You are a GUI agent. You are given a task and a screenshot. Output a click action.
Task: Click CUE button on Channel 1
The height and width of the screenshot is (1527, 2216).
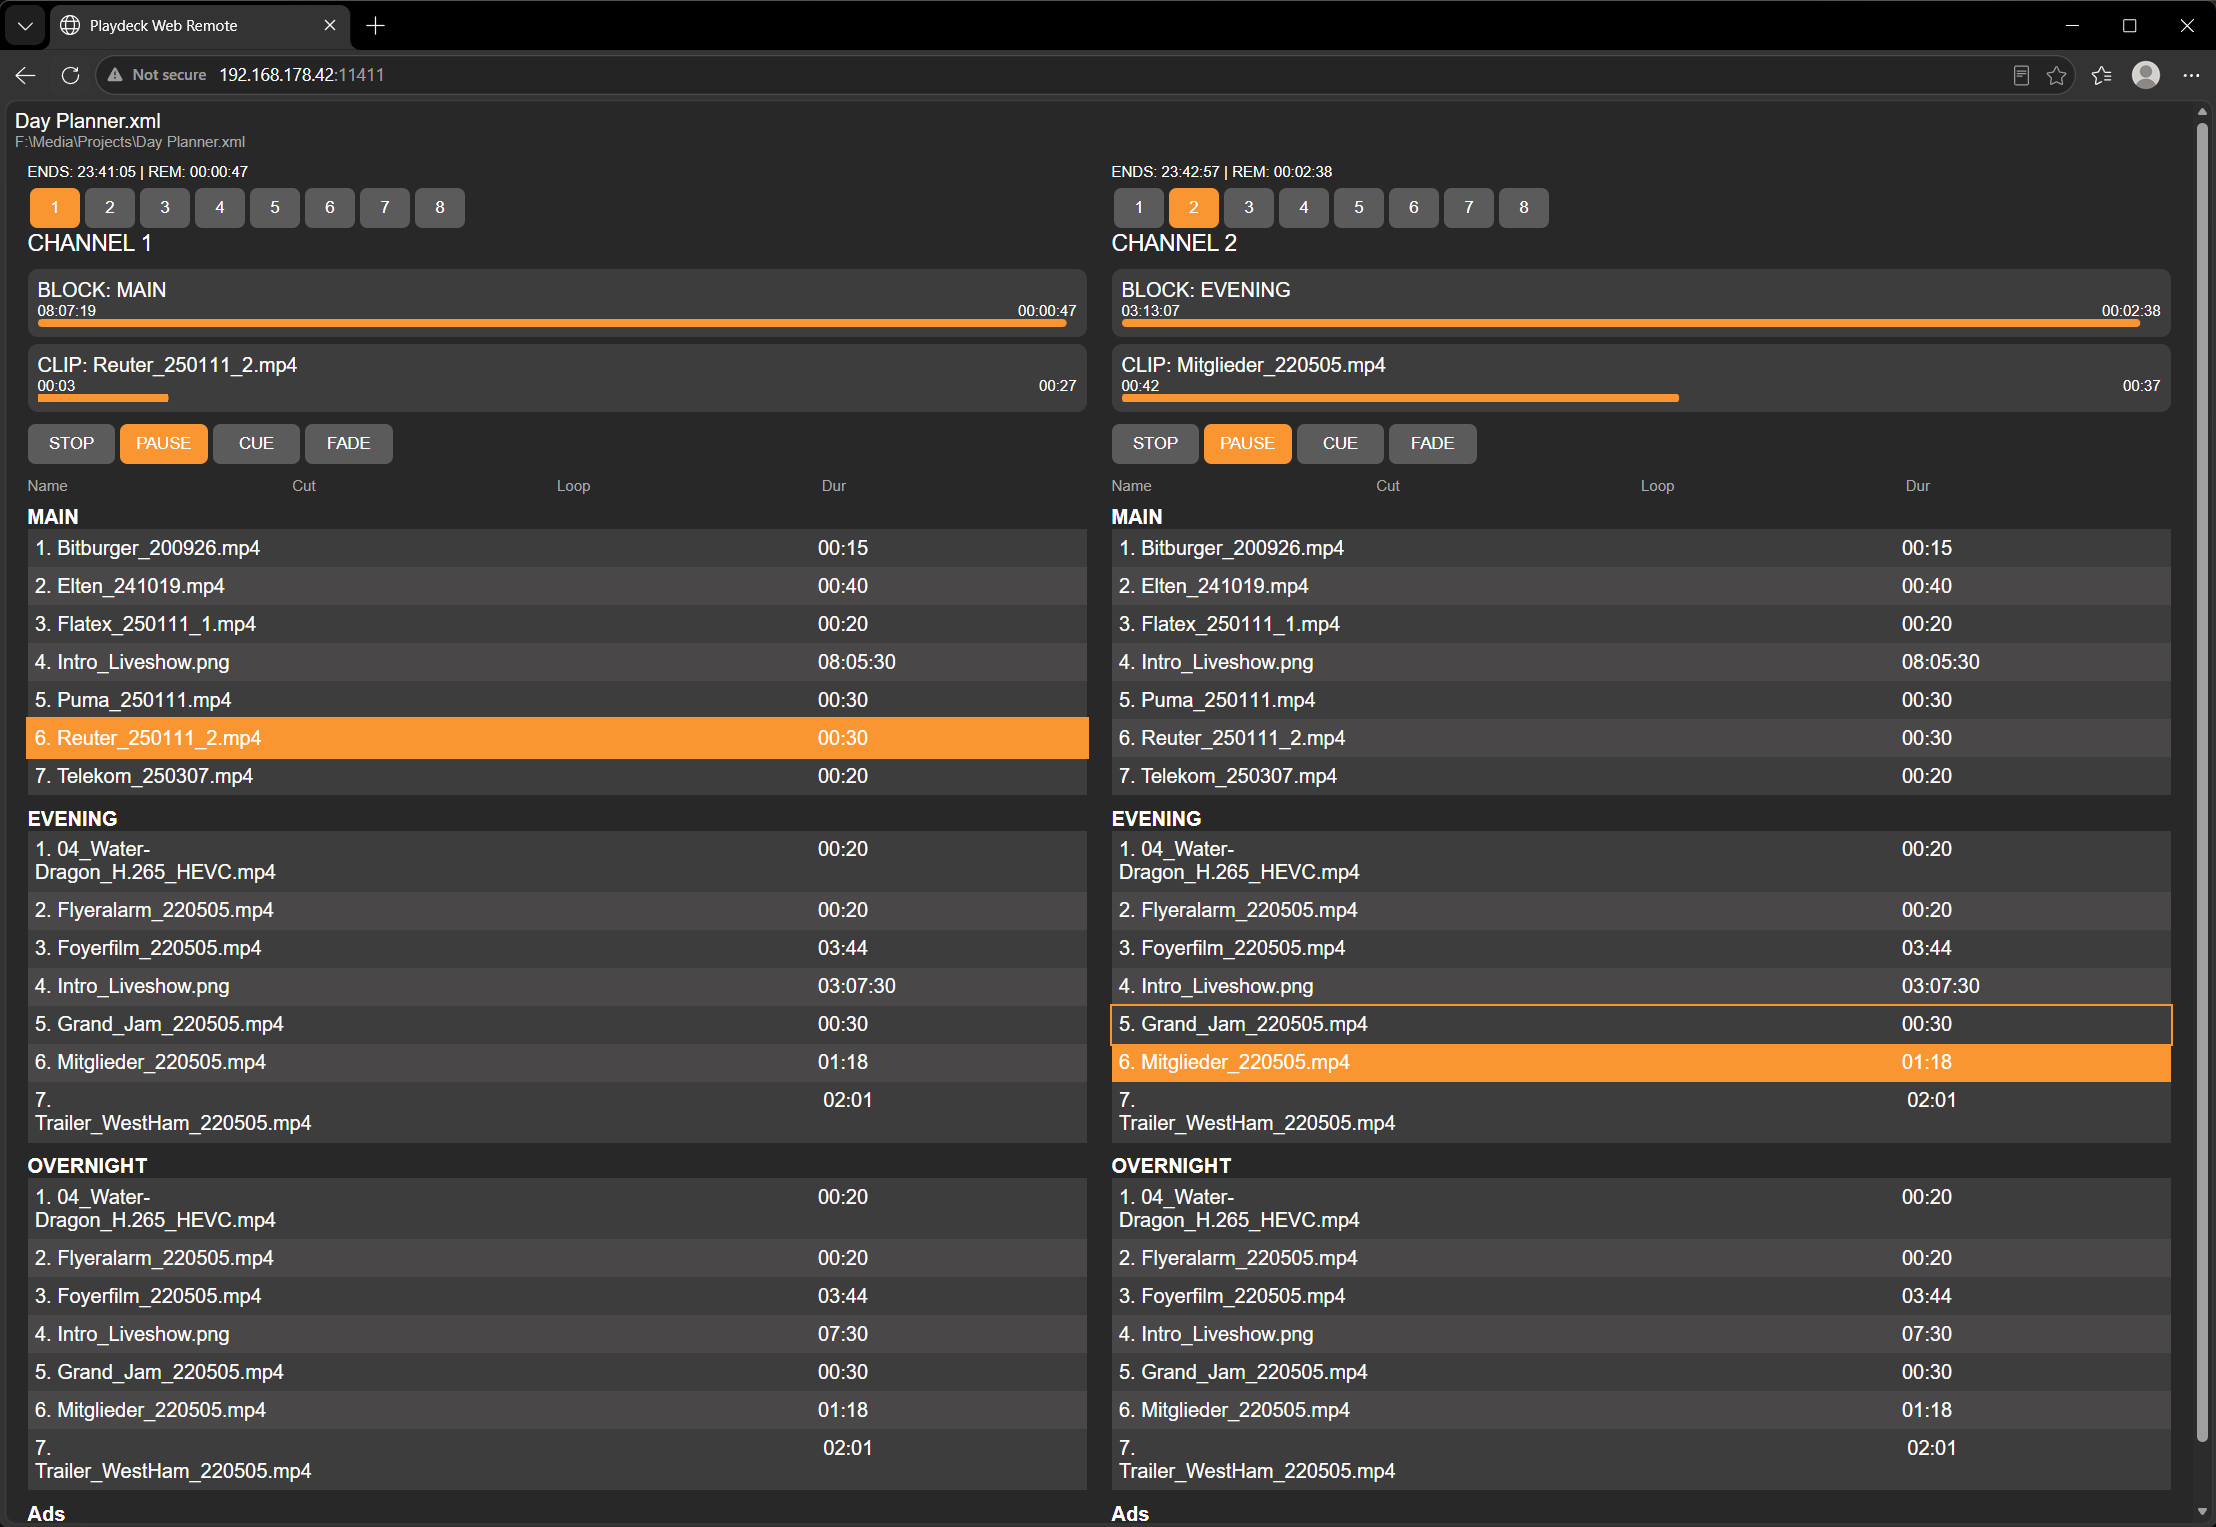coord(256,444)
